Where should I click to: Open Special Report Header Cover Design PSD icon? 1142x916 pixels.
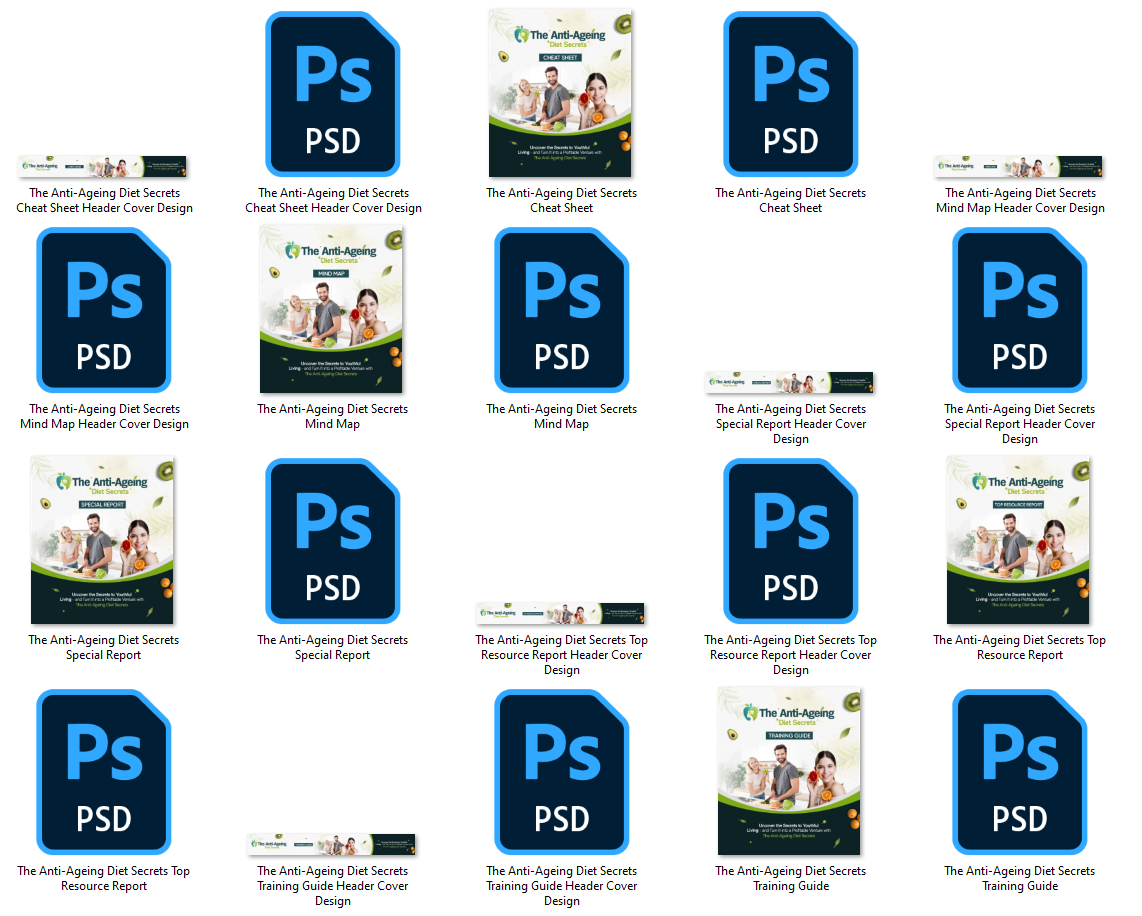pos(1019,310)
